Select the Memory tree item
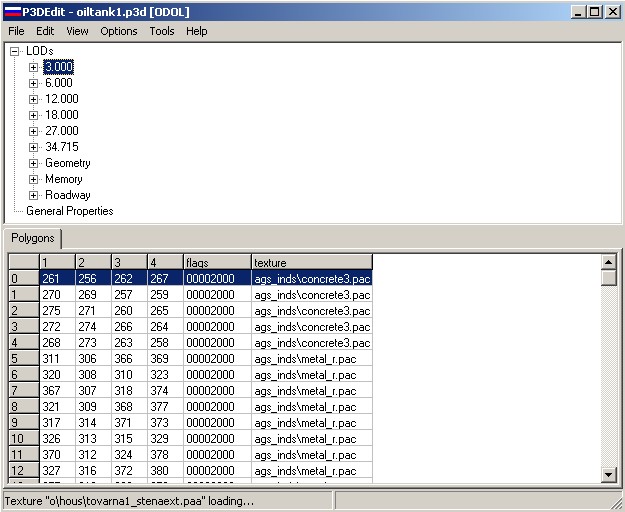Viewport: 625px width, 512px height. [x=63, y=179]
